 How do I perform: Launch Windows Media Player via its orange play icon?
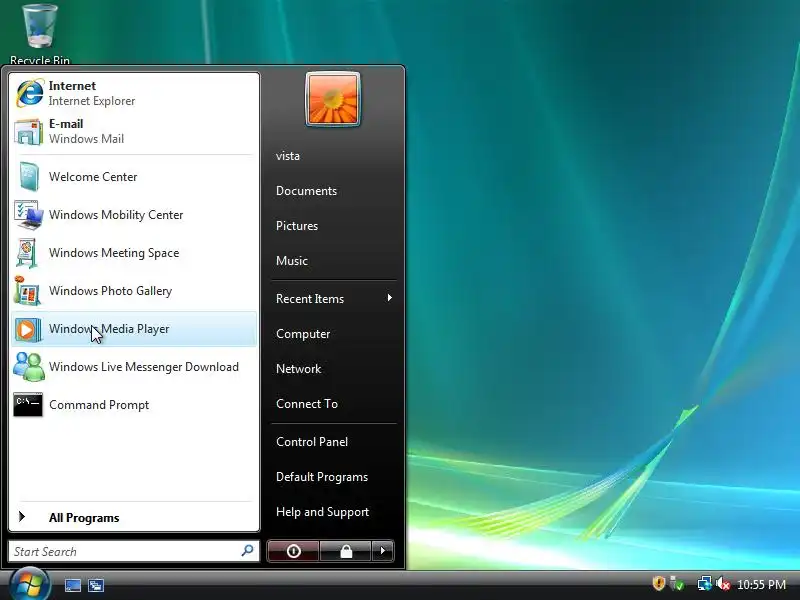[x=28, y=330]
